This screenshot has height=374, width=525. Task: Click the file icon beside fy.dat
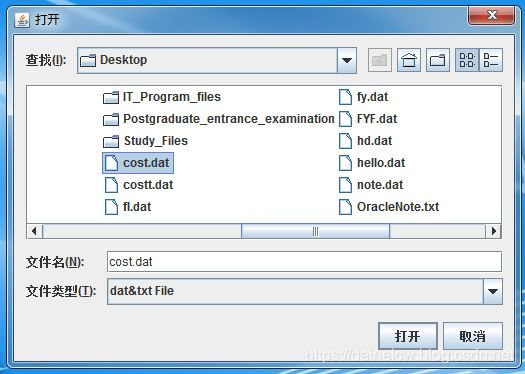tap(346, 97)
